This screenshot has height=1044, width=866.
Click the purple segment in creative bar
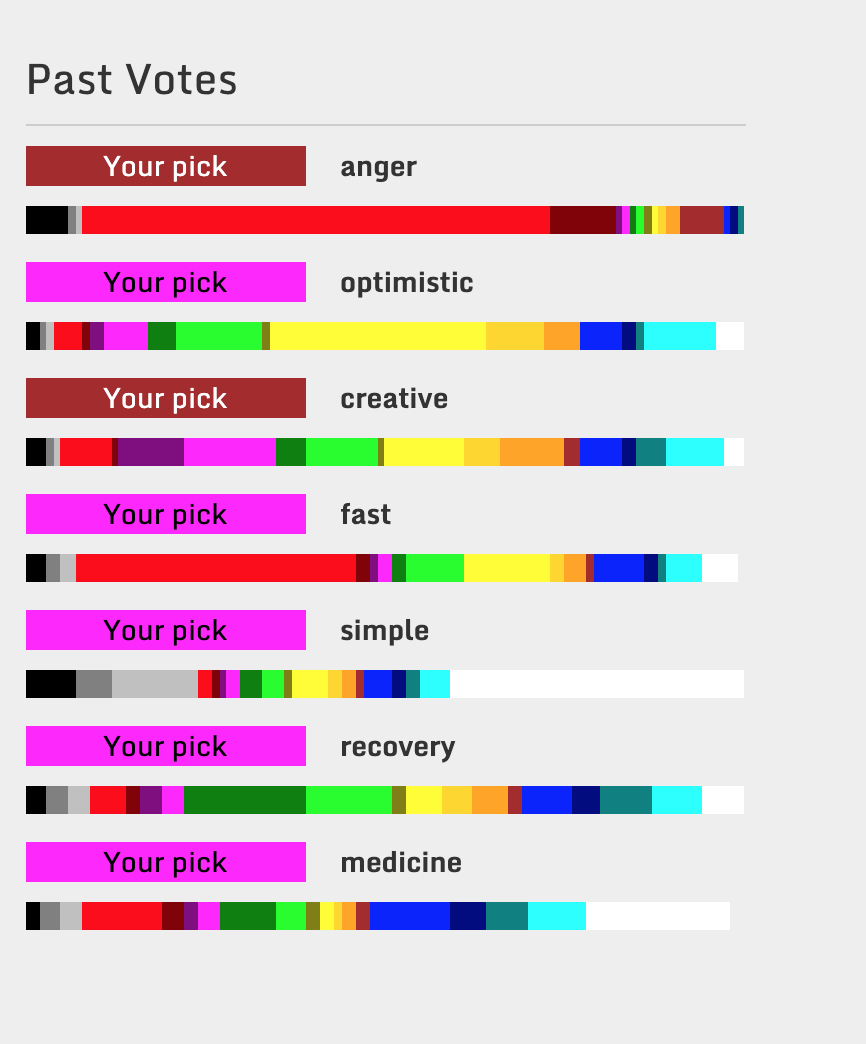click(151, 451)
